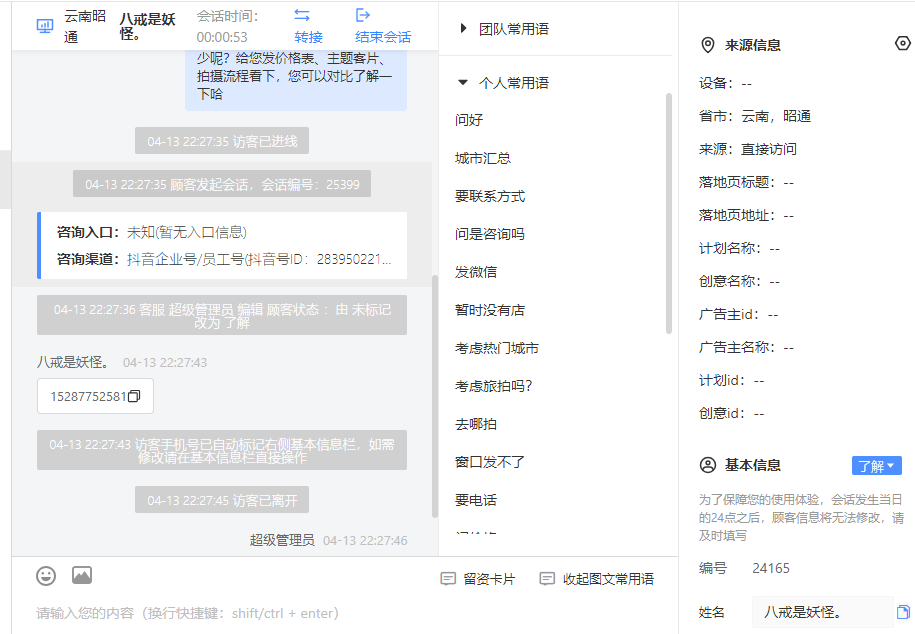Click the 转接 transfer link
The image size is (915, 634).
(309, 37)
